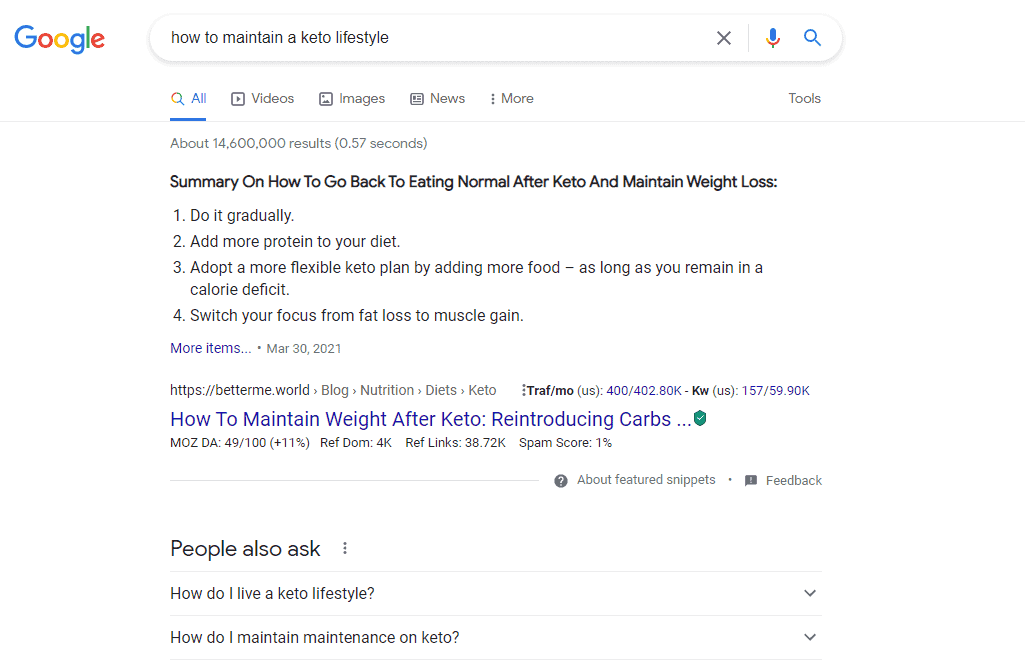Screen dimensions: 1025x667
Task: Click the green shield icon beside result title
Action: pyautogui.click(x=700, y=419)
